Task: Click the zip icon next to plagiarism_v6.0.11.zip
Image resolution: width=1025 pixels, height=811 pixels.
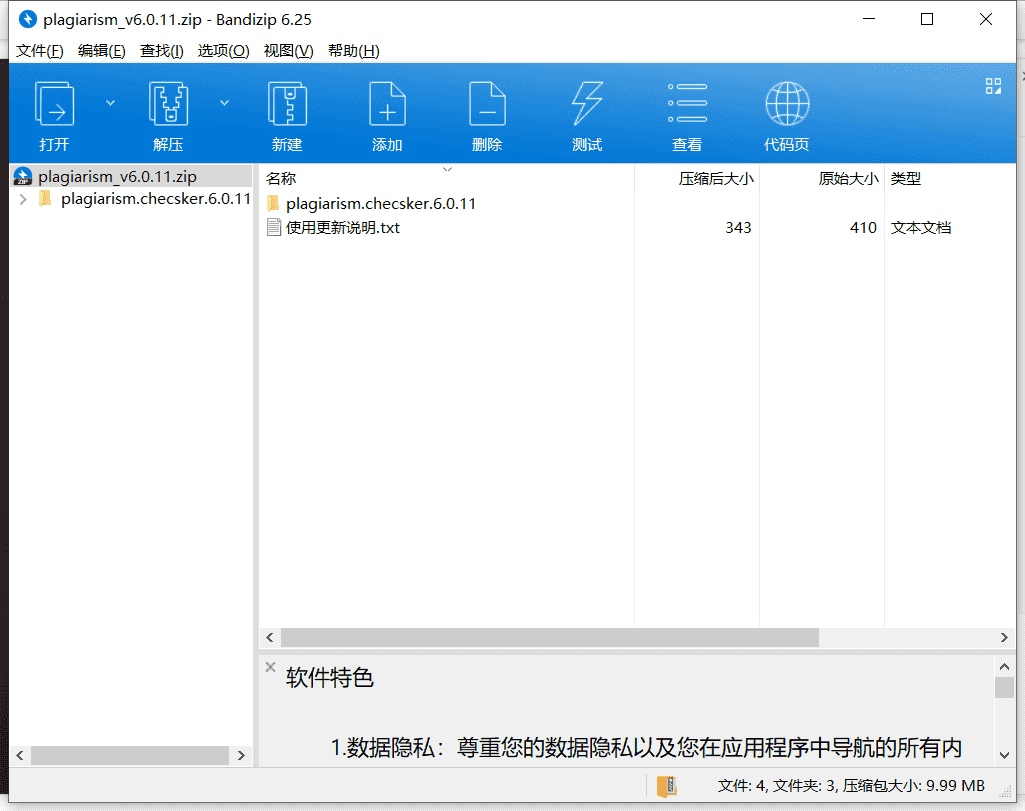Action: [x=23, y=176]
